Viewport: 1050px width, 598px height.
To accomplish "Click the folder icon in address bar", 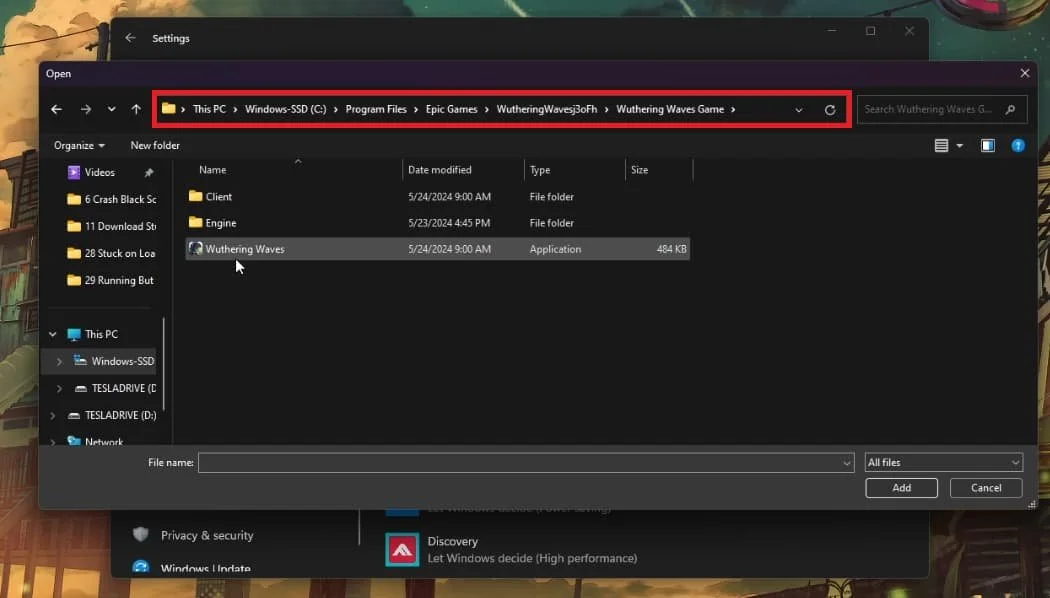I will (x=169, y=108).
